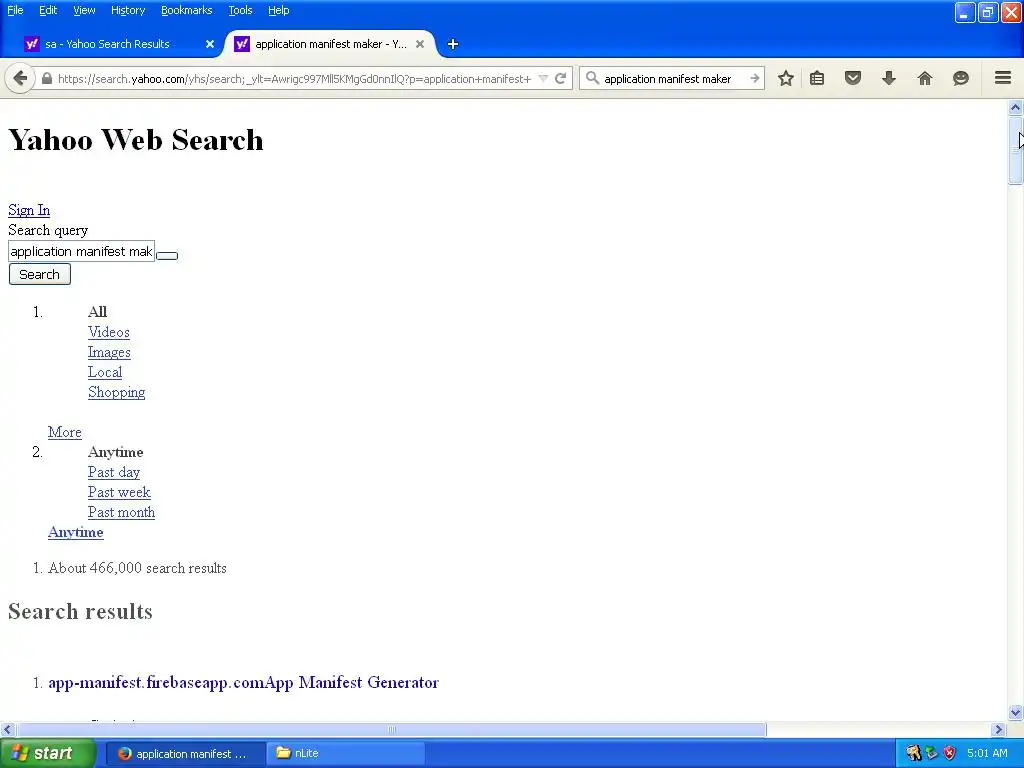
Task: Click the bold Anytime dropdown link
Action: (75, 532)
